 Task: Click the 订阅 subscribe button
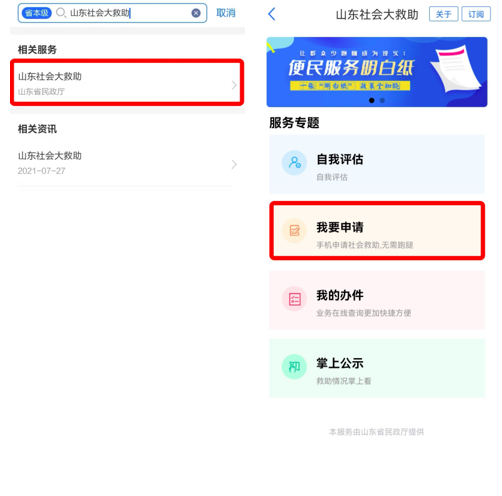pos(476,14)
